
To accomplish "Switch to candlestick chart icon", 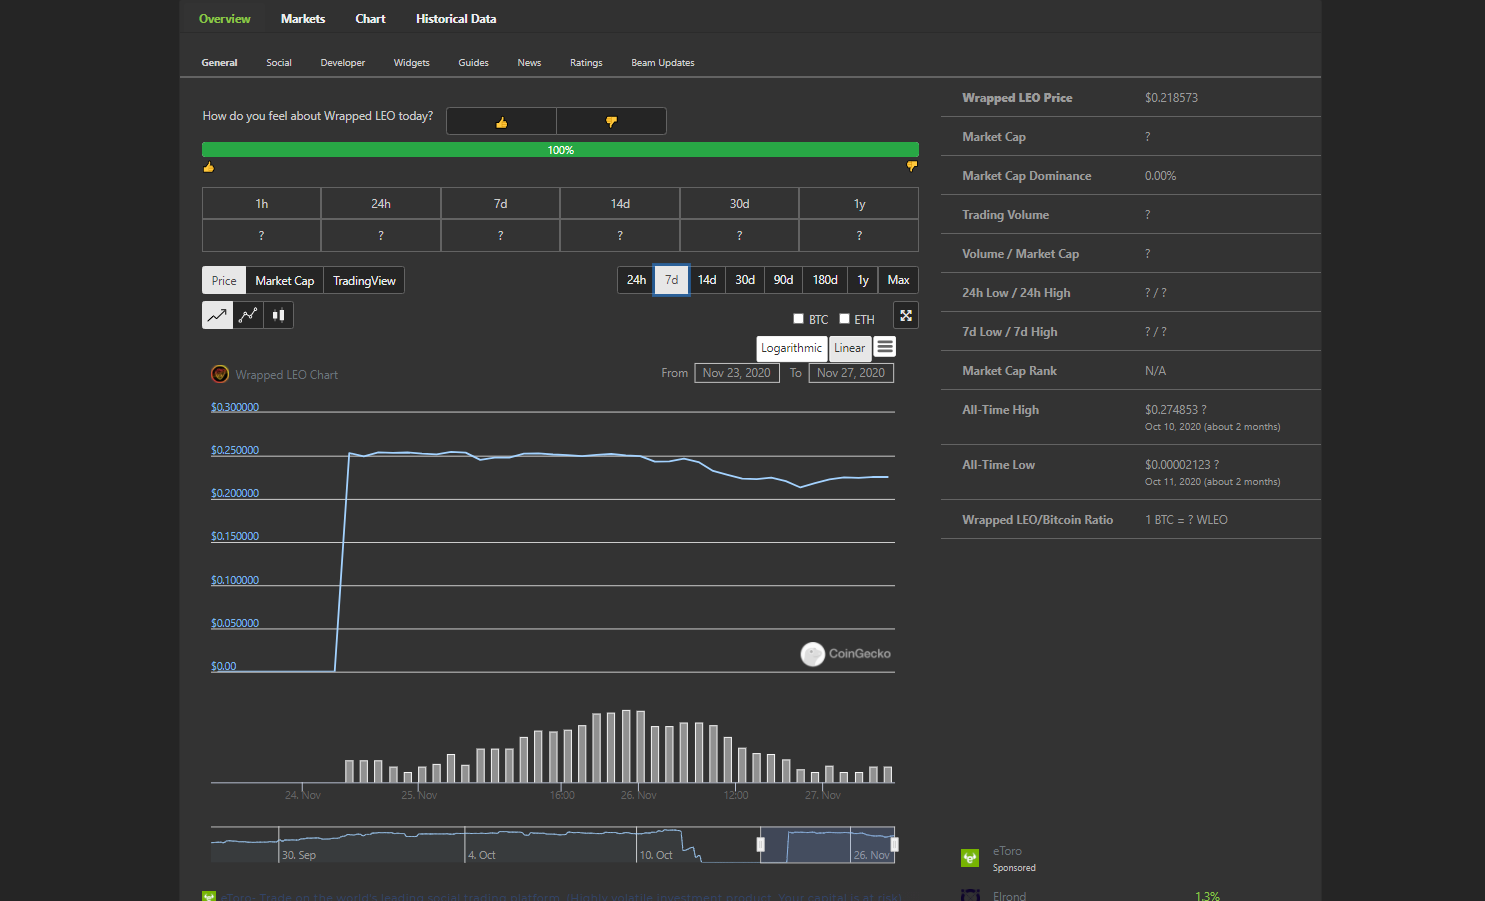I will [278, 315].
